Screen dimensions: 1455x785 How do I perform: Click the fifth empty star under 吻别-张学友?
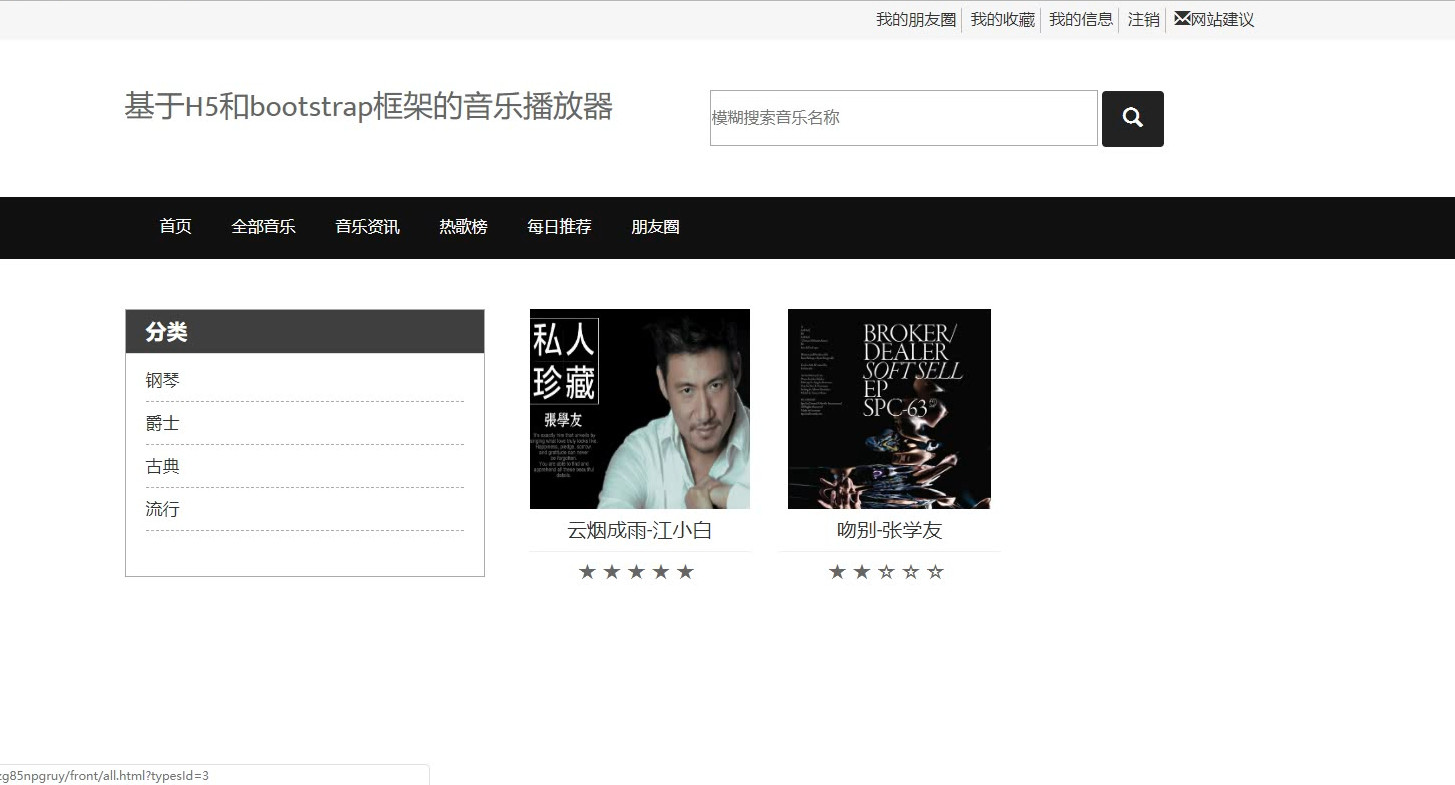935,572
